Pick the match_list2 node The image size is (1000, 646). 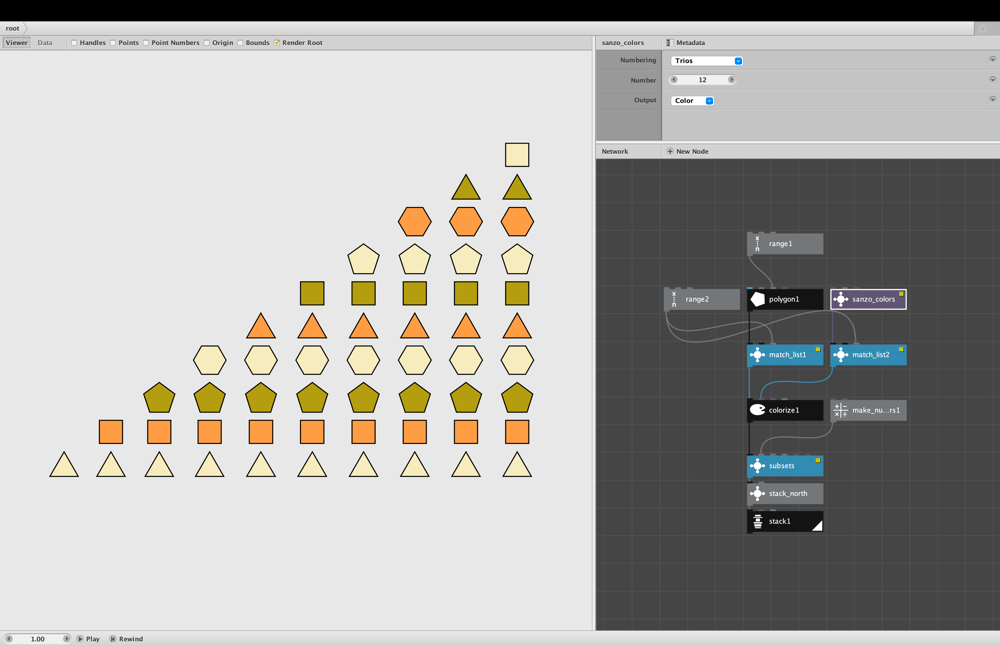868,355
